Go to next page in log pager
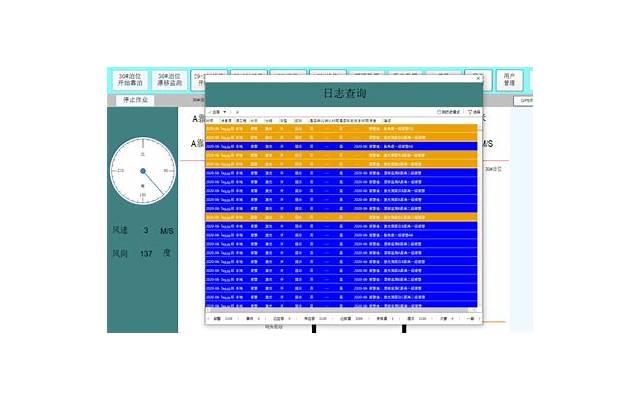This screenshot has width=640, height=400. tap(476, 318)
